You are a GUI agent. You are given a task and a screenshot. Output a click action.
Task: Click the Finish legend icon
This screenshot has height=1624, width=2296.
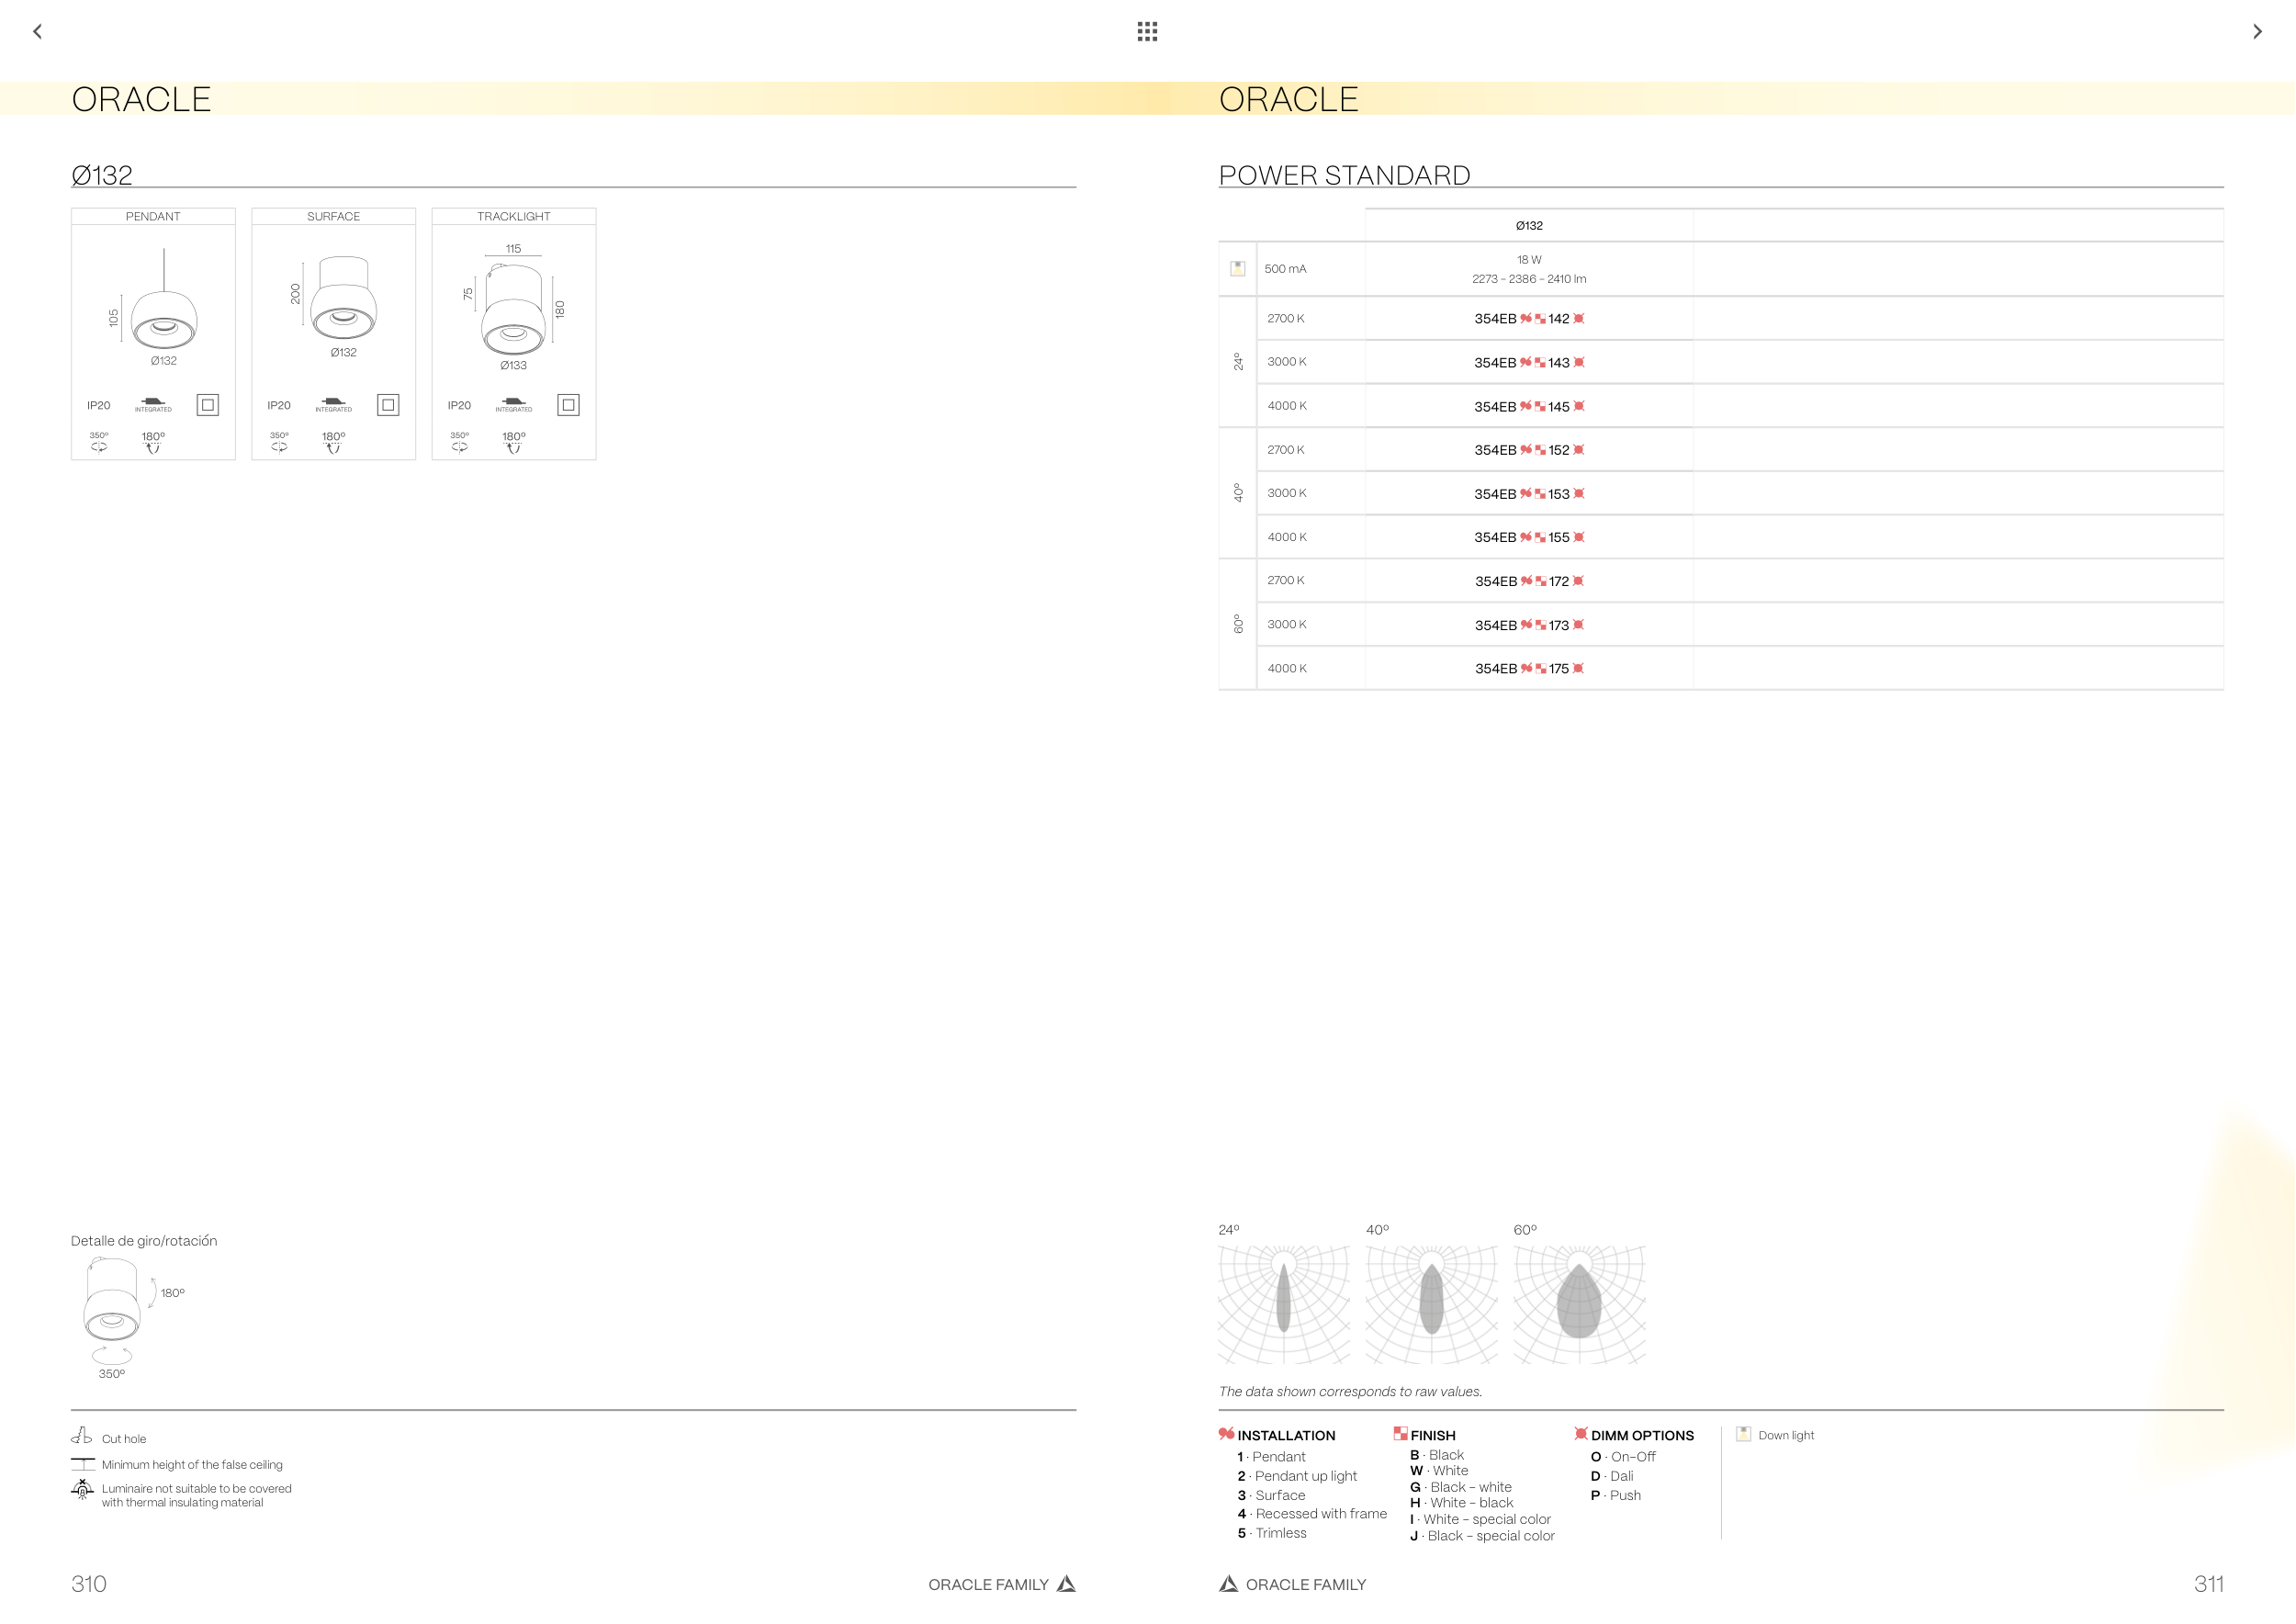[1400, 1434]
